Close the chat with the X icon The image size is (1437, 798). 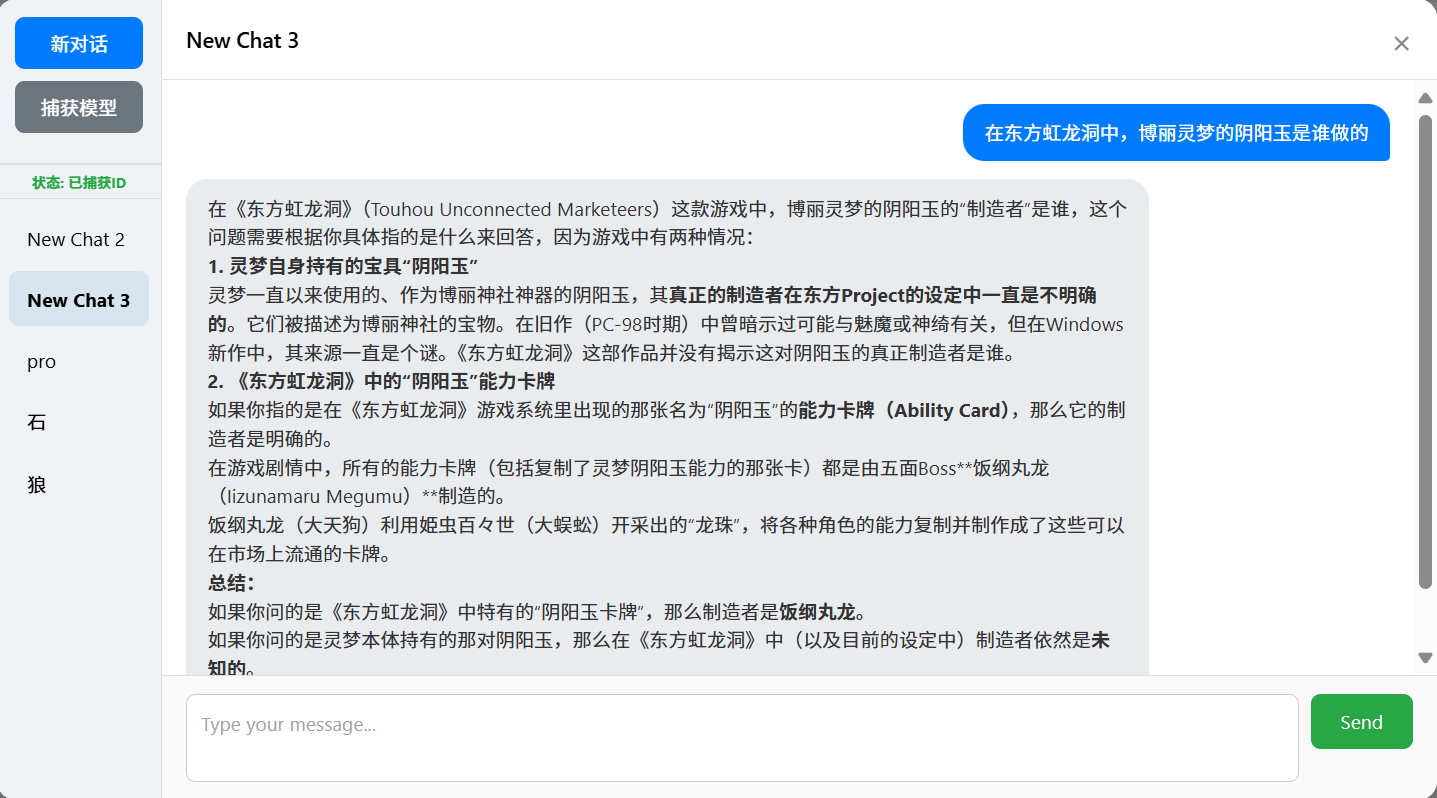tap(1401, 43)
